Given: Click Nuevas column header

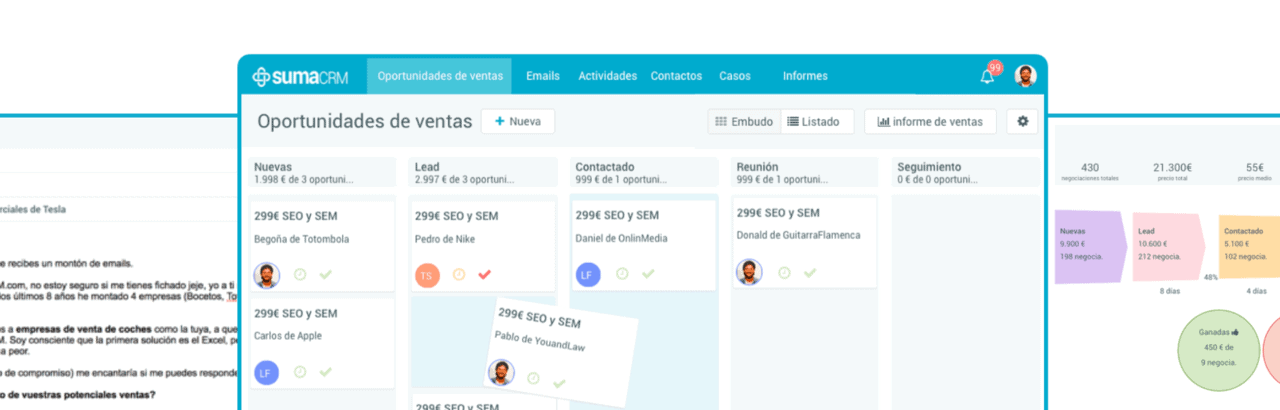Looking at the screenshot, I should pyautogui.click(x=321, y=172).
